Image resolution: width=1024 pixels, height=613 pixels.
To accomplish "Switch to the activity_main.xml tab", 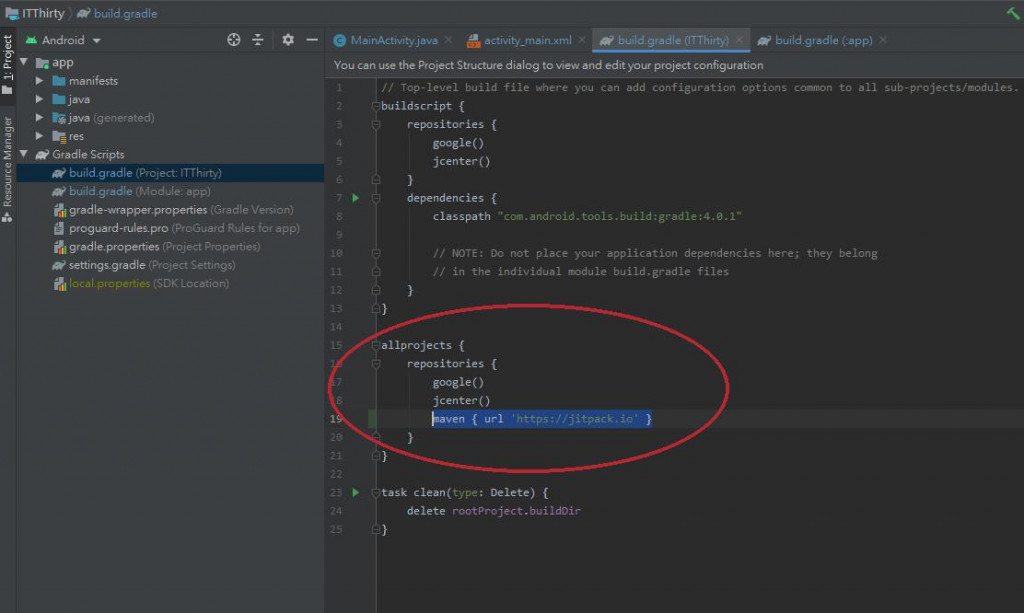I will click(527, 40).
